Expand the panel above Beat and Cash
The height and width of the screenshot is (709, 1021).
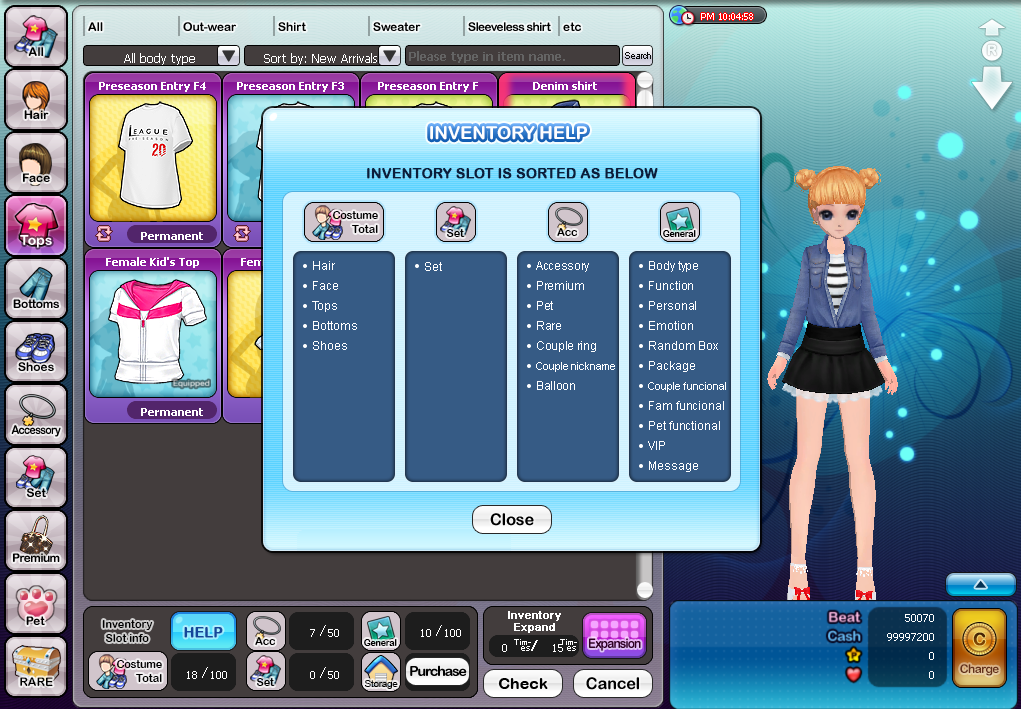point(979,584)
